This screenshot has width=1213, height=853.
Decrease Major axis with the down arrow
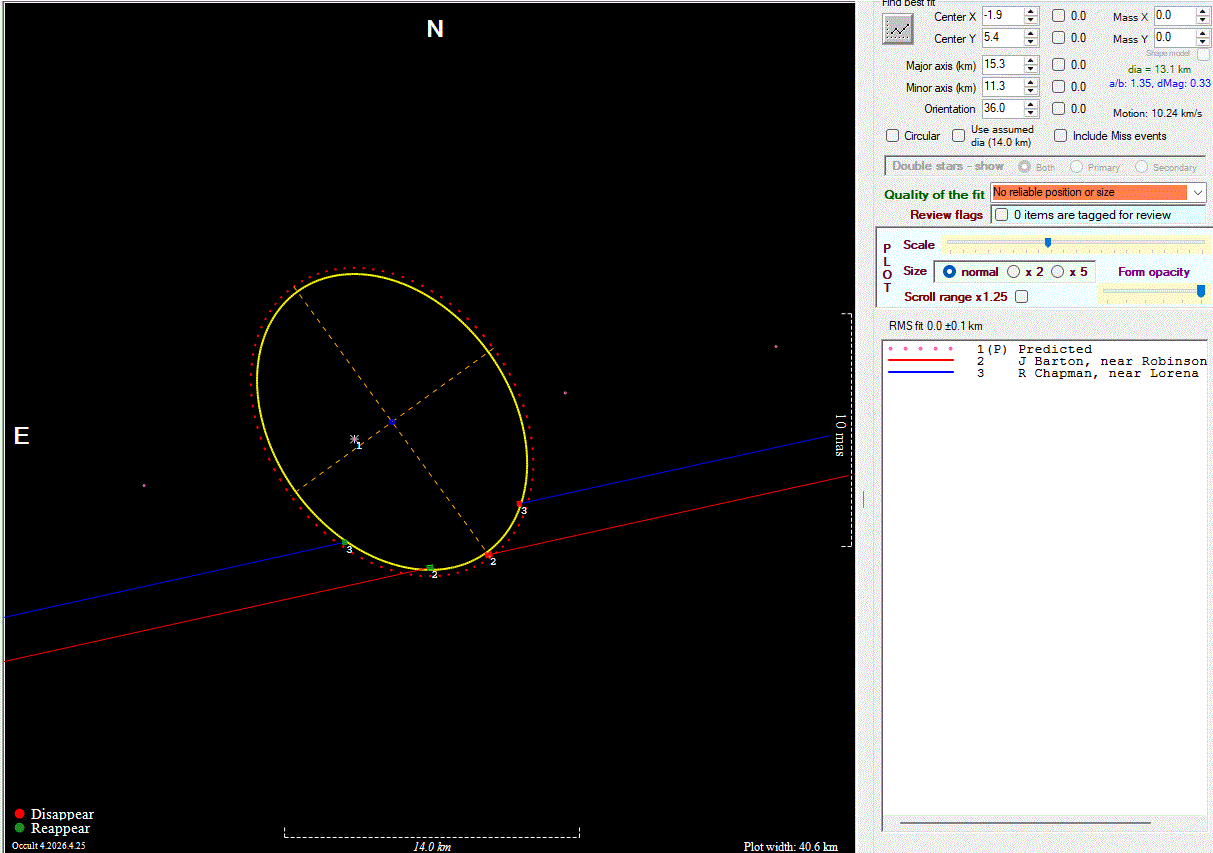pos(1031,68)
